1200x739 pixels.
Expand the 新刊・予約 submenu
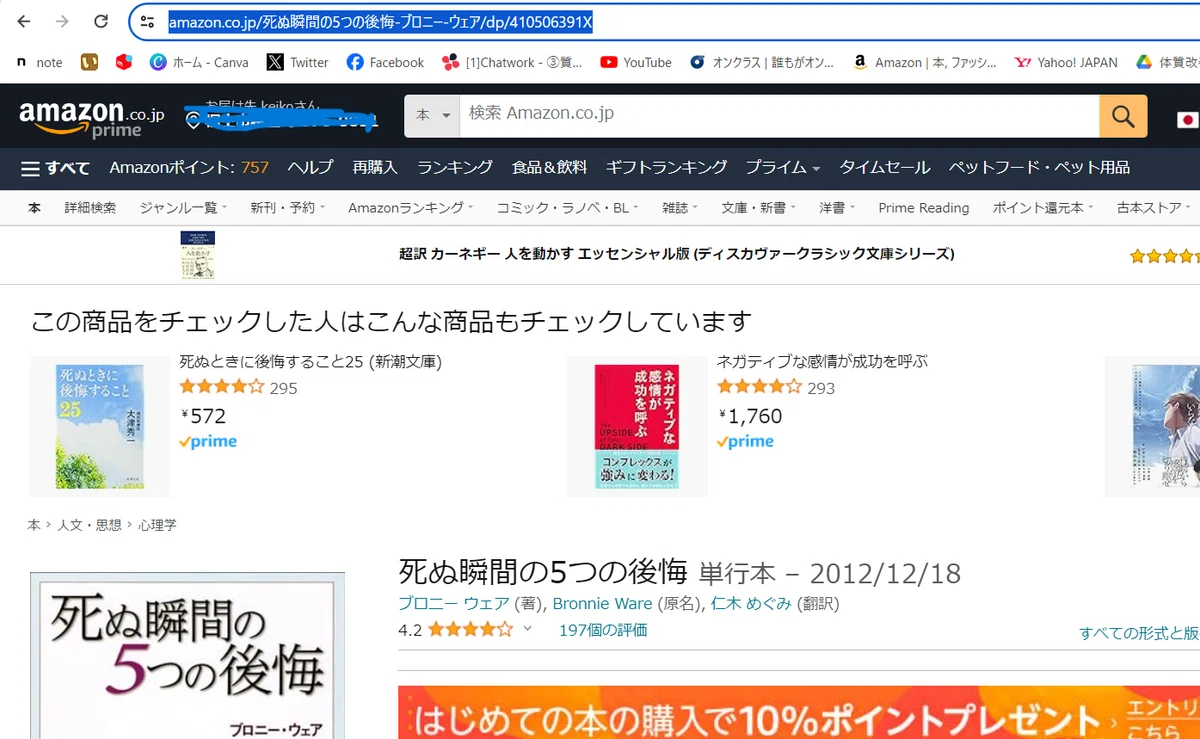point(289,208)
